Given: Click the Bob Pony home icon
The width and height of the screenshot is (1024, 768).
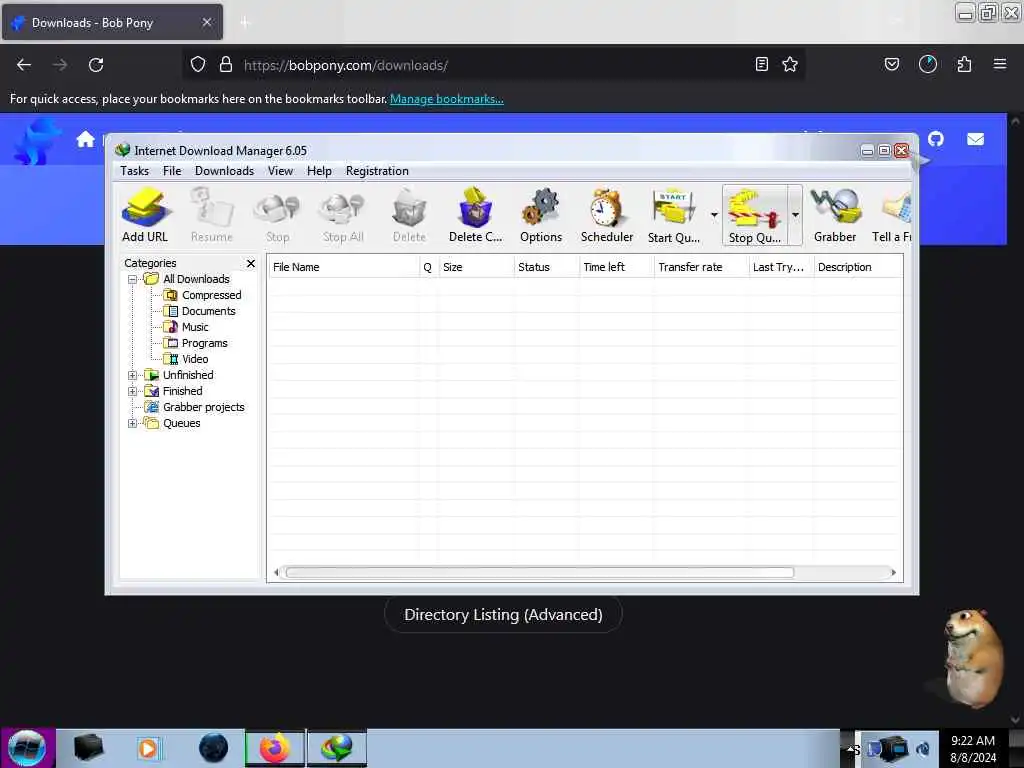Looking at the screenshot, I should pyautogui.click(x=86, y=139).
